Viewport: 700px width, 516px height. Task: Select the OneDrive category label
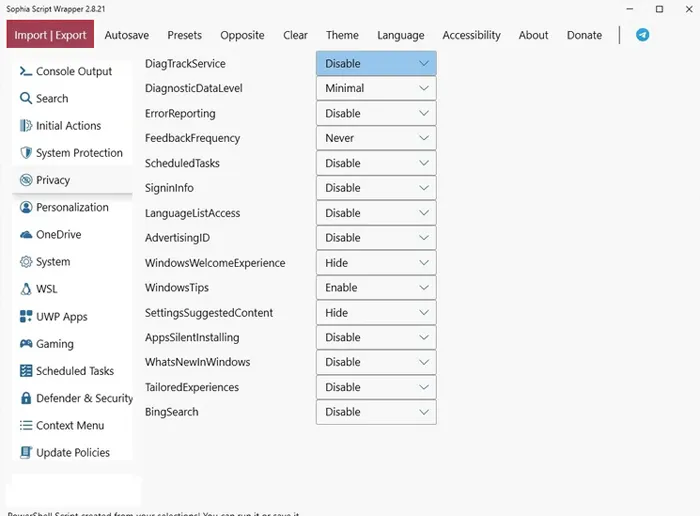pyautogui.click(x=58, y=234)
